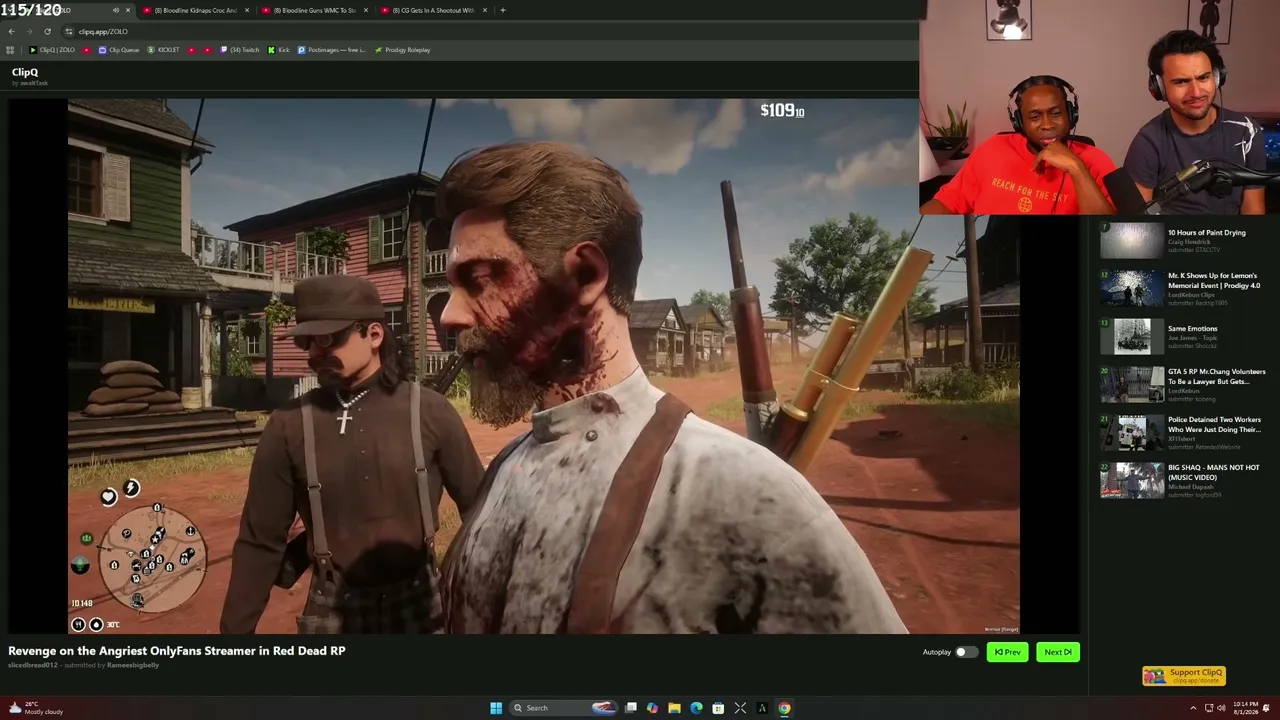The height and width of the screenshot is (720, 1280).
Task: Switch to the 'CG Gets In A Shootout' tab
Action: [432, 10]
